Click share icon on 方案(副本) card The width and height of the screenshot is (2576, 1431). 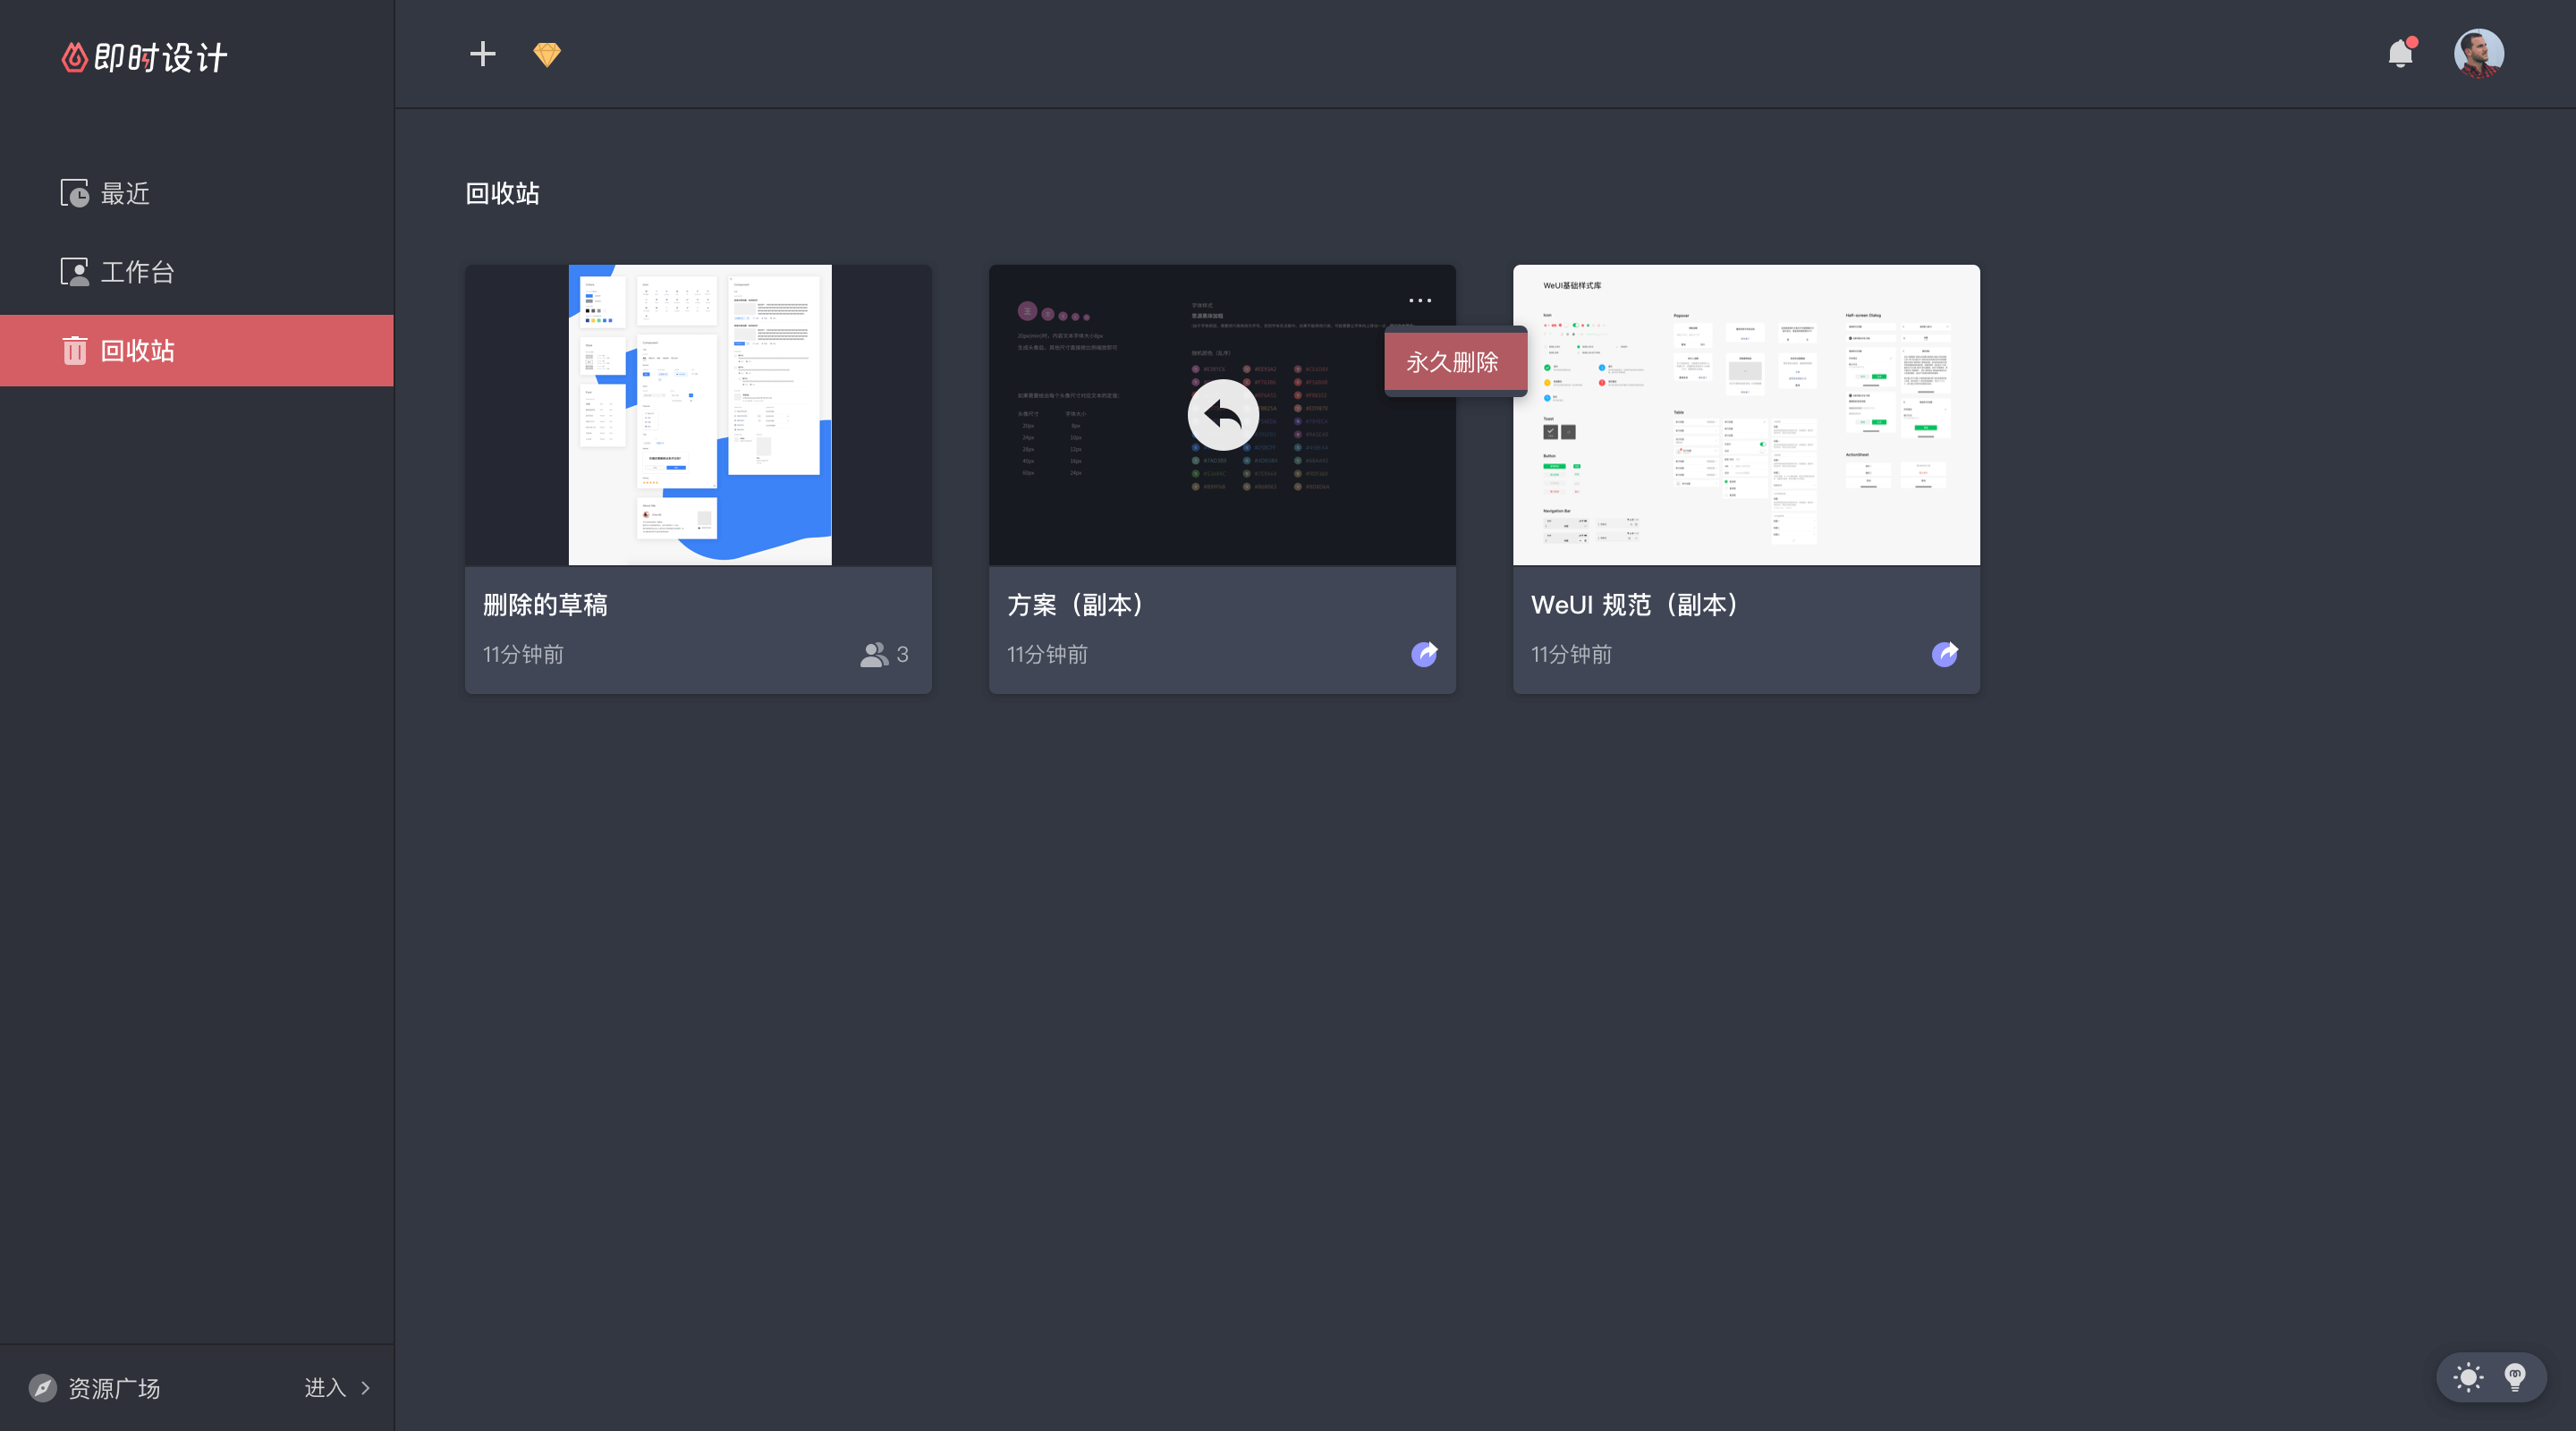tap(1424, 654)
